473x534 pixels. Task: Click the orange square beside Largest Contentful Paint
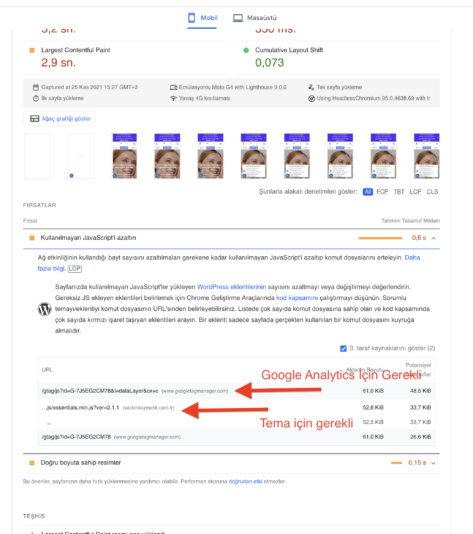point(32,50)
